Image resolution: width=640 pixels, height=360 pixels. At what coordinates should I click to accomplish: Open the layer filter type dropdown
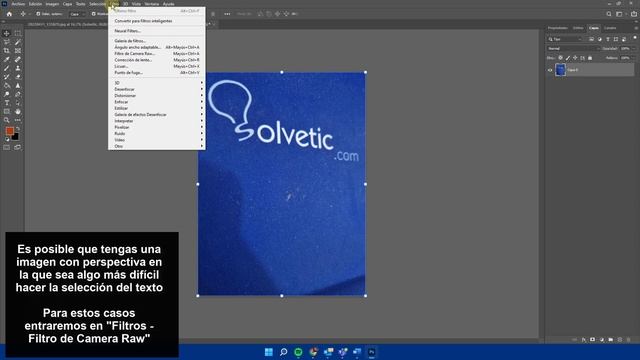(565, 39)
